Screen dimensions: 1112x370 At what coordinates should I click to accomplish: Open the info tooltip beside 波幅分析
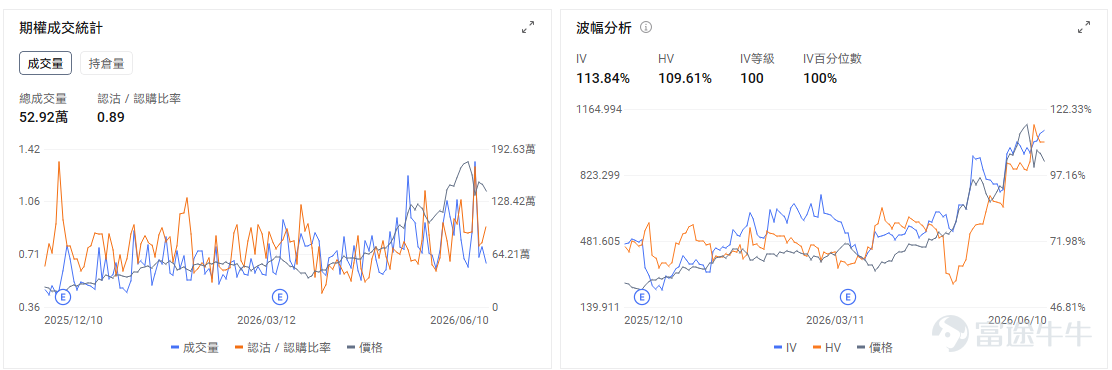pyautogui.click(x=646, y=28)
